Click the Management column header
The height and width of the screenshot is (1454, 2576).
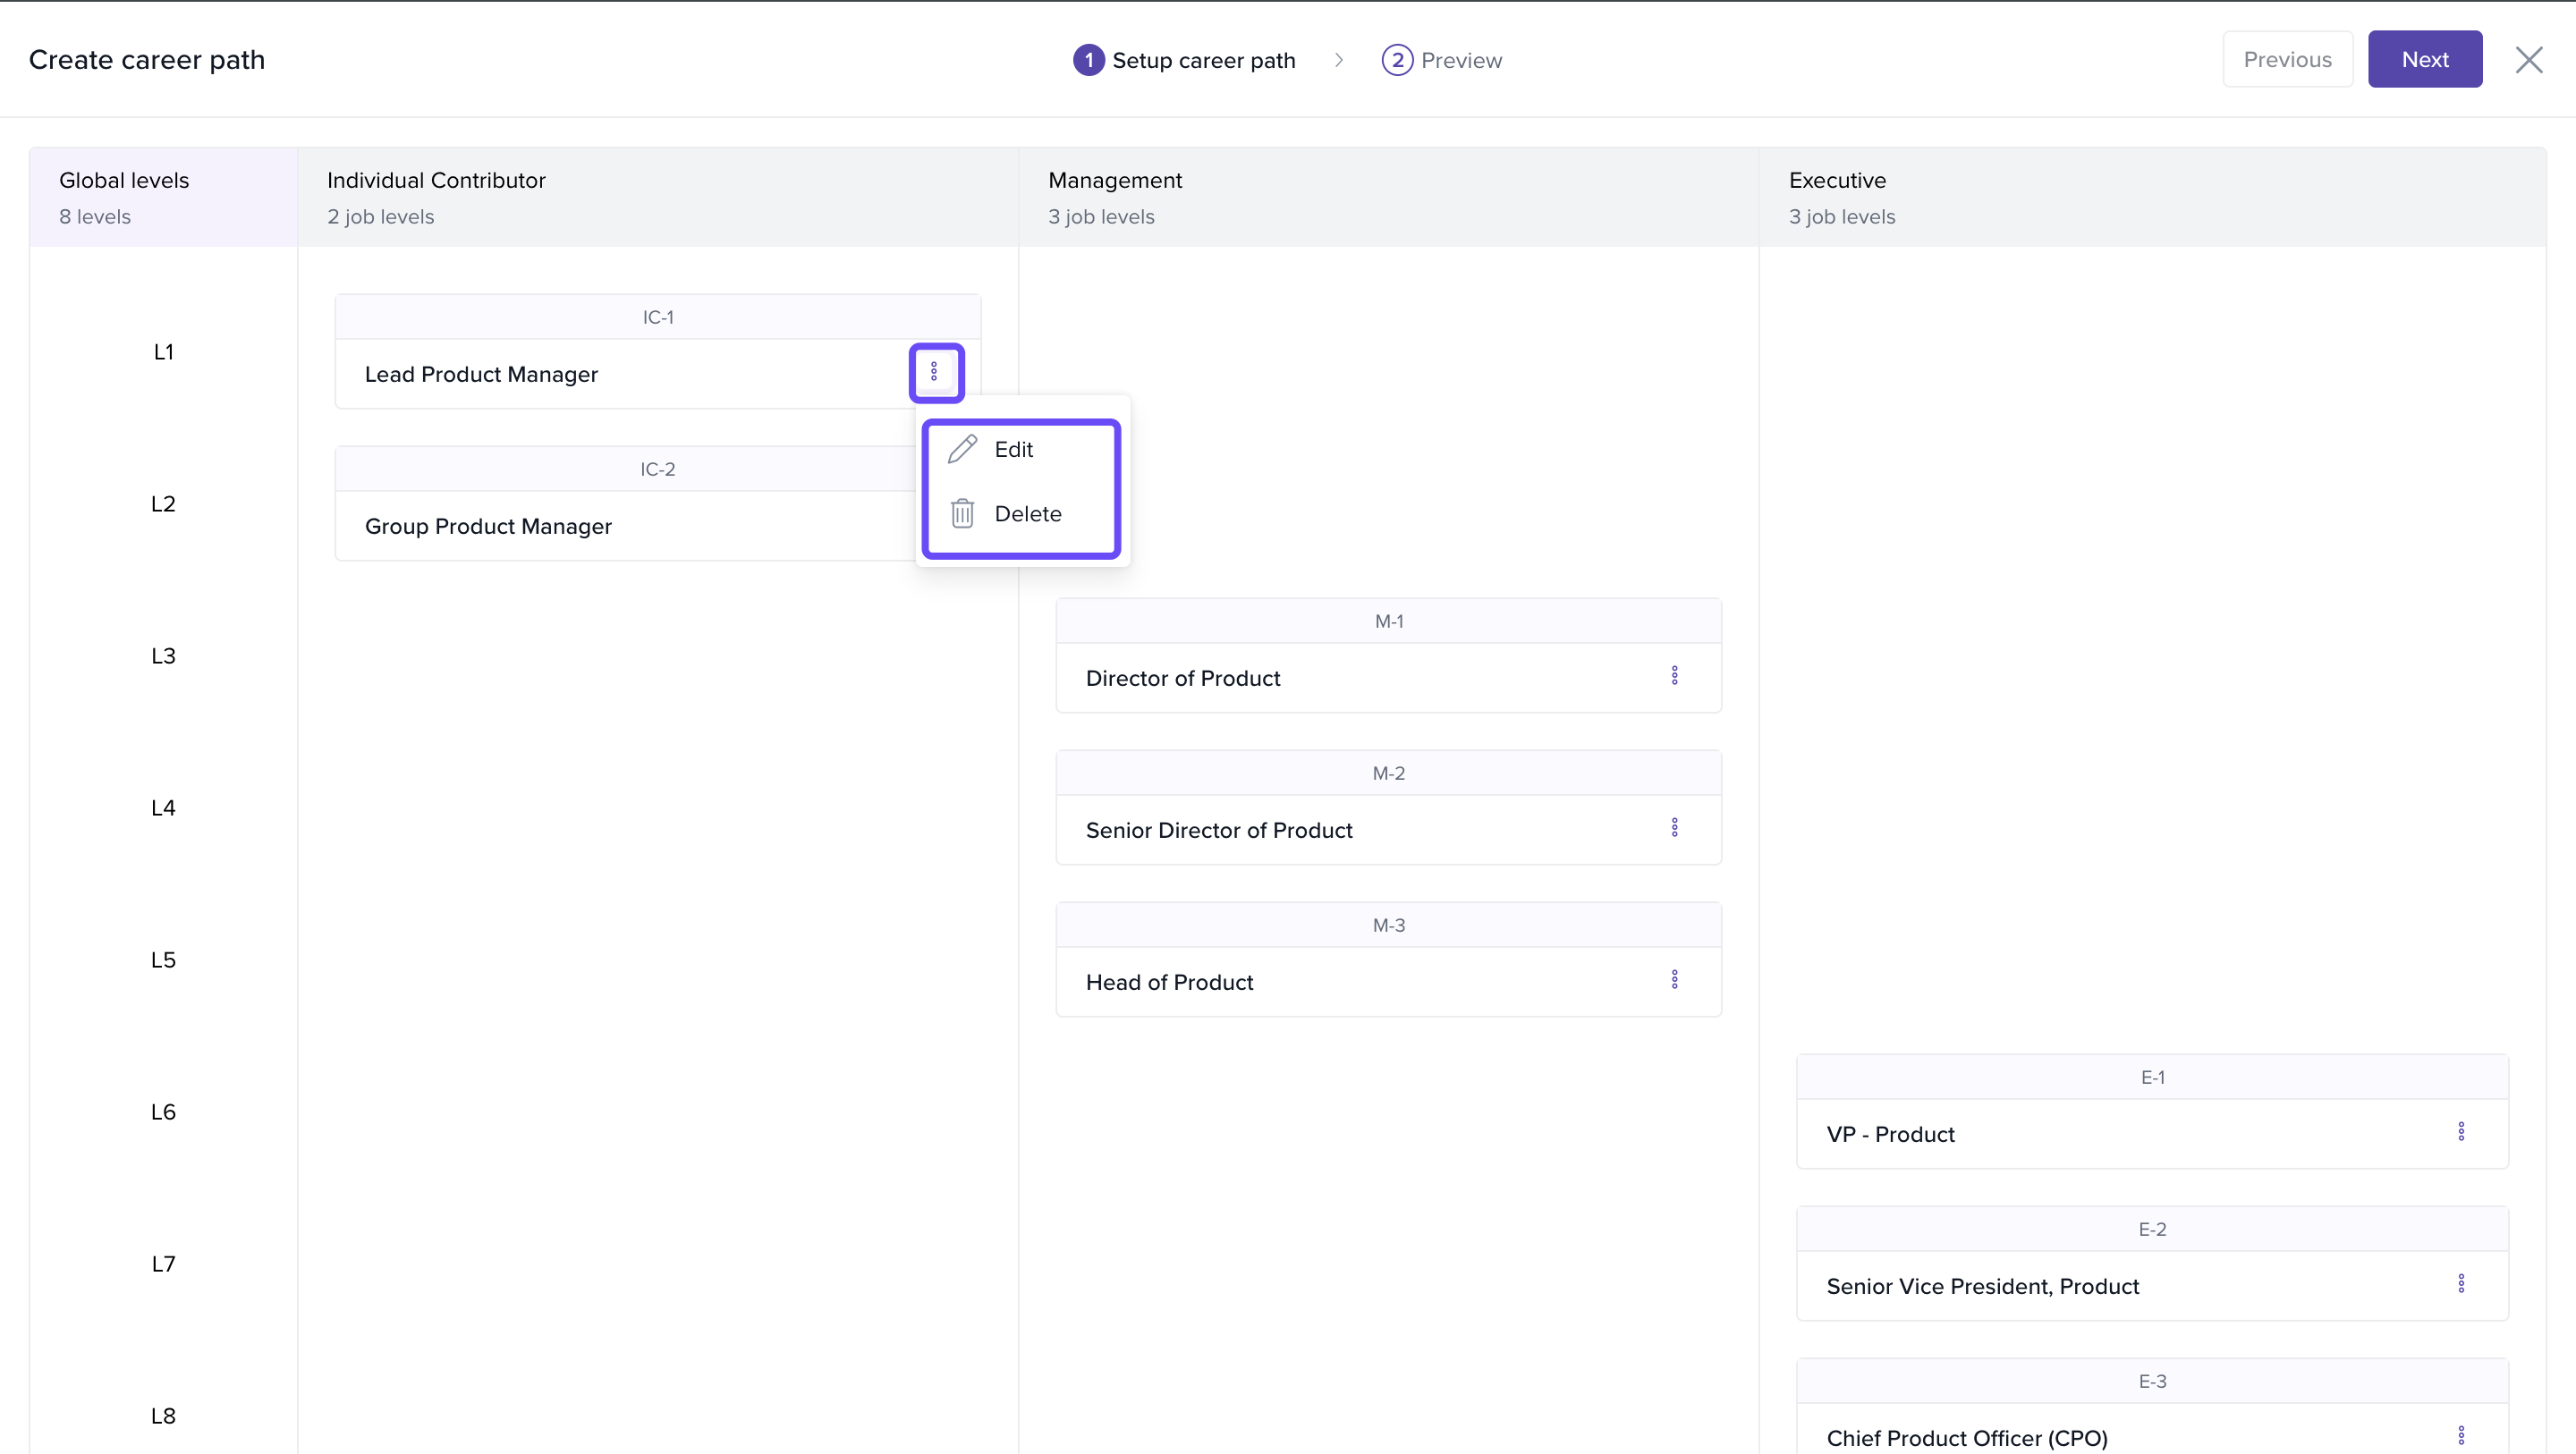[x=1114, y=180]
